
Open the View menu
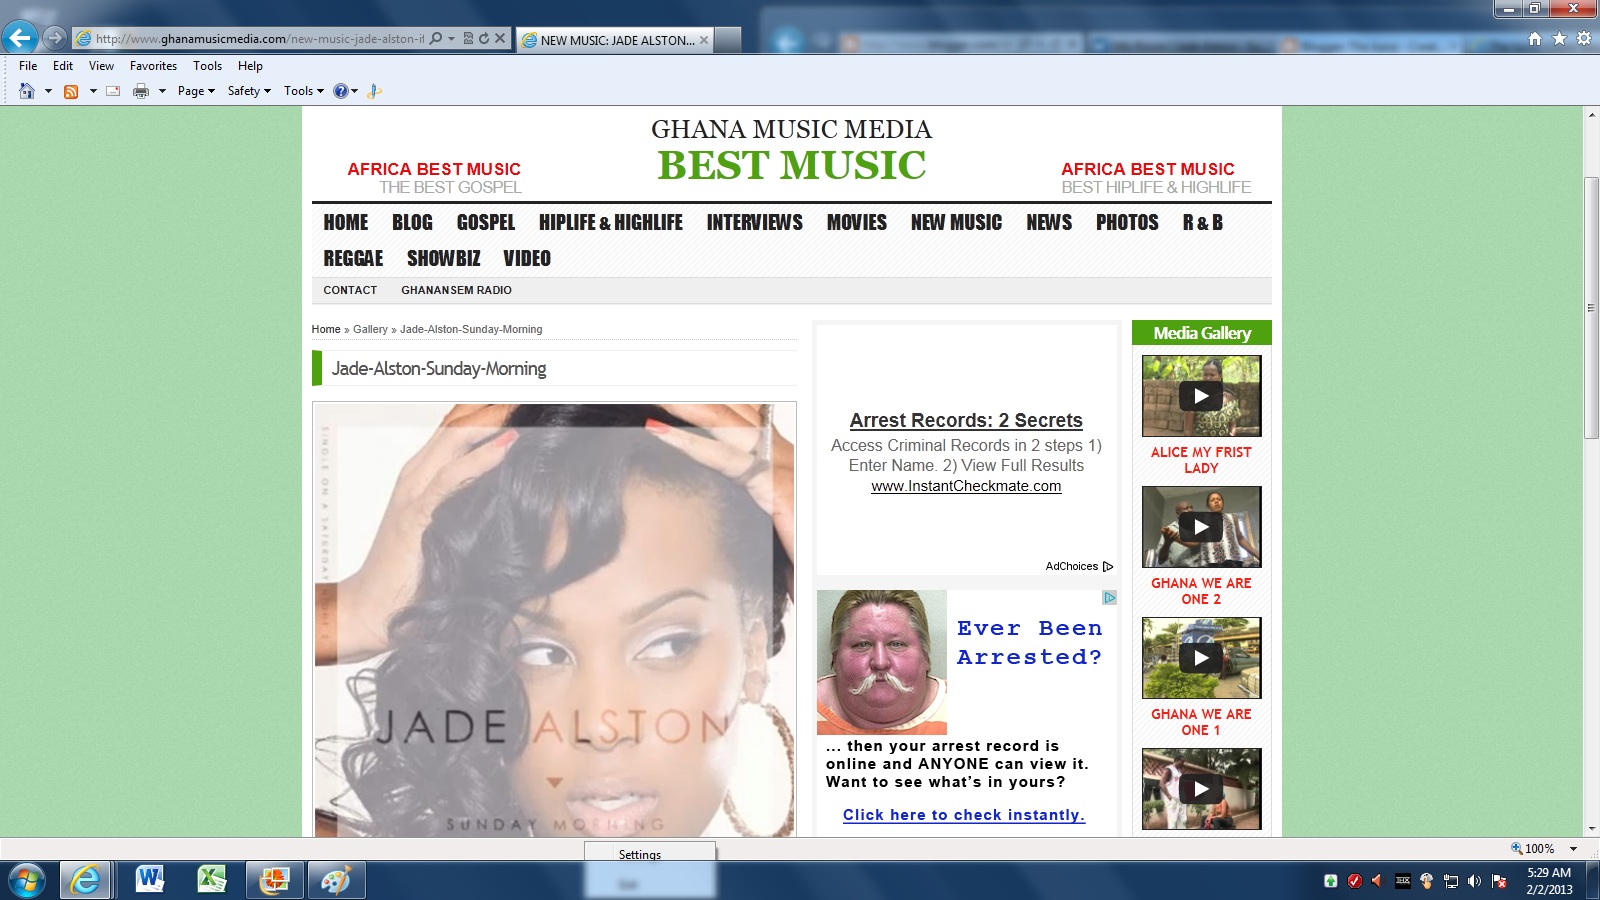pos(101,66)
